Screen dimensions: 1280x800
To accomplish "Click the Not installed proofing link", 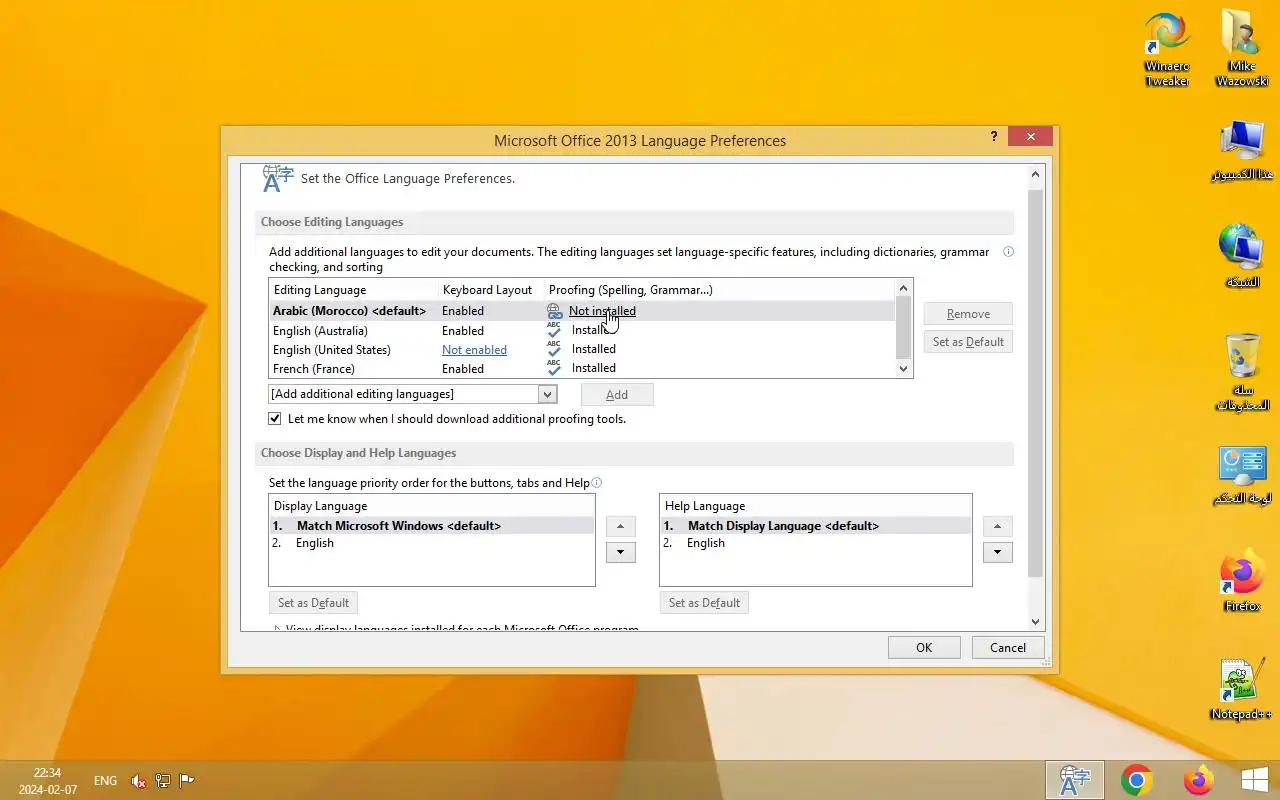I will click(x=602, y=311).
